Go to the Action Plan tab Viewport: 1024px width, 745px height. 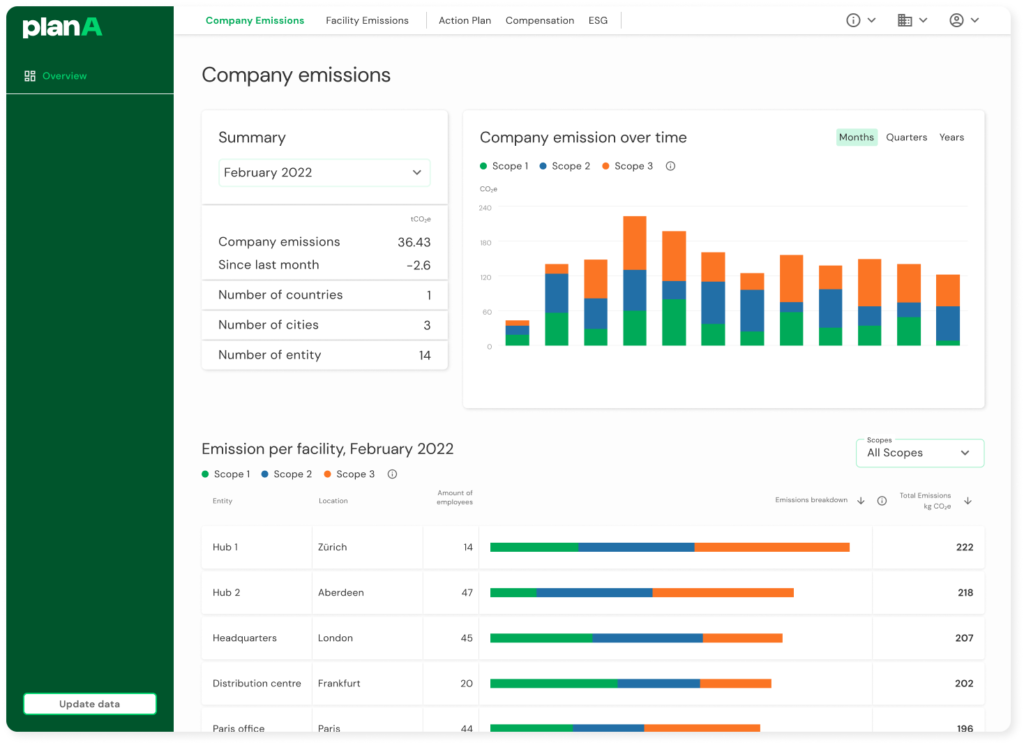tap(464, 20)
